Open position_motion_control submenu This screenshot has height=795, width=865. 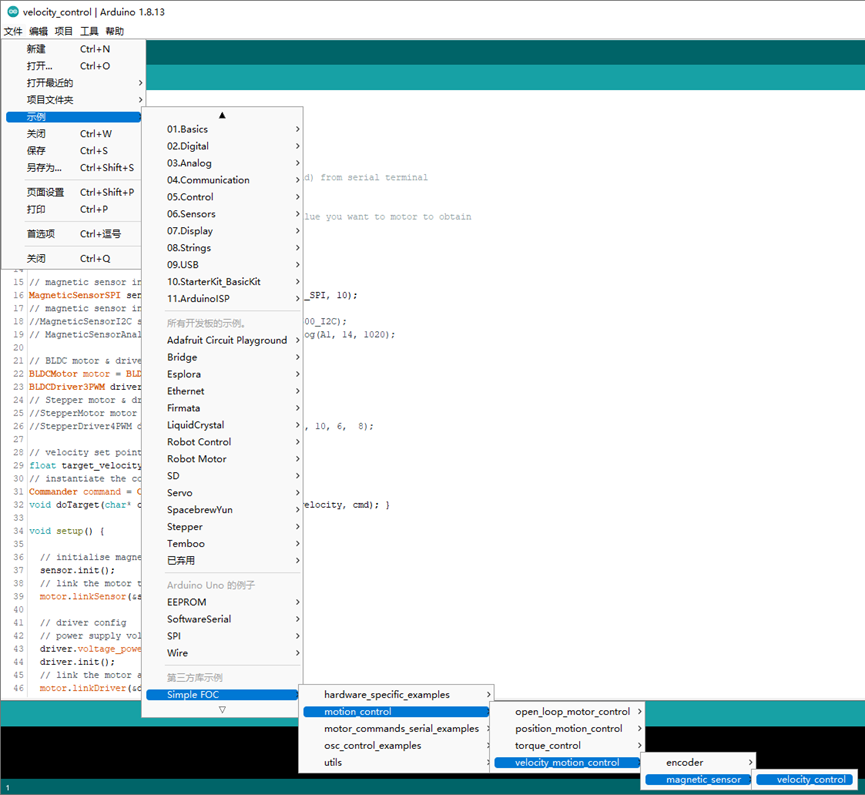coord(568,729)
